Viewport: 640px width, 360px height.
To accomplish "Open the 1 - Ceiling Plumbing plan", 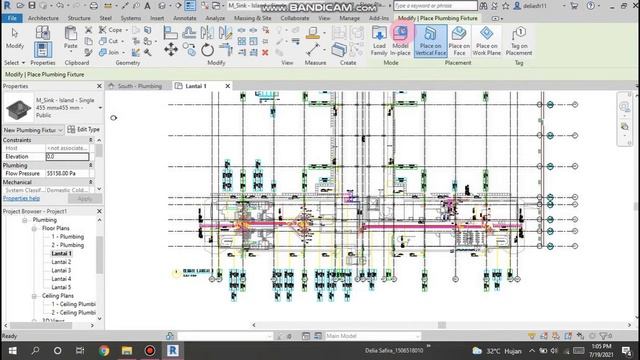I will (x=73, y=304).
